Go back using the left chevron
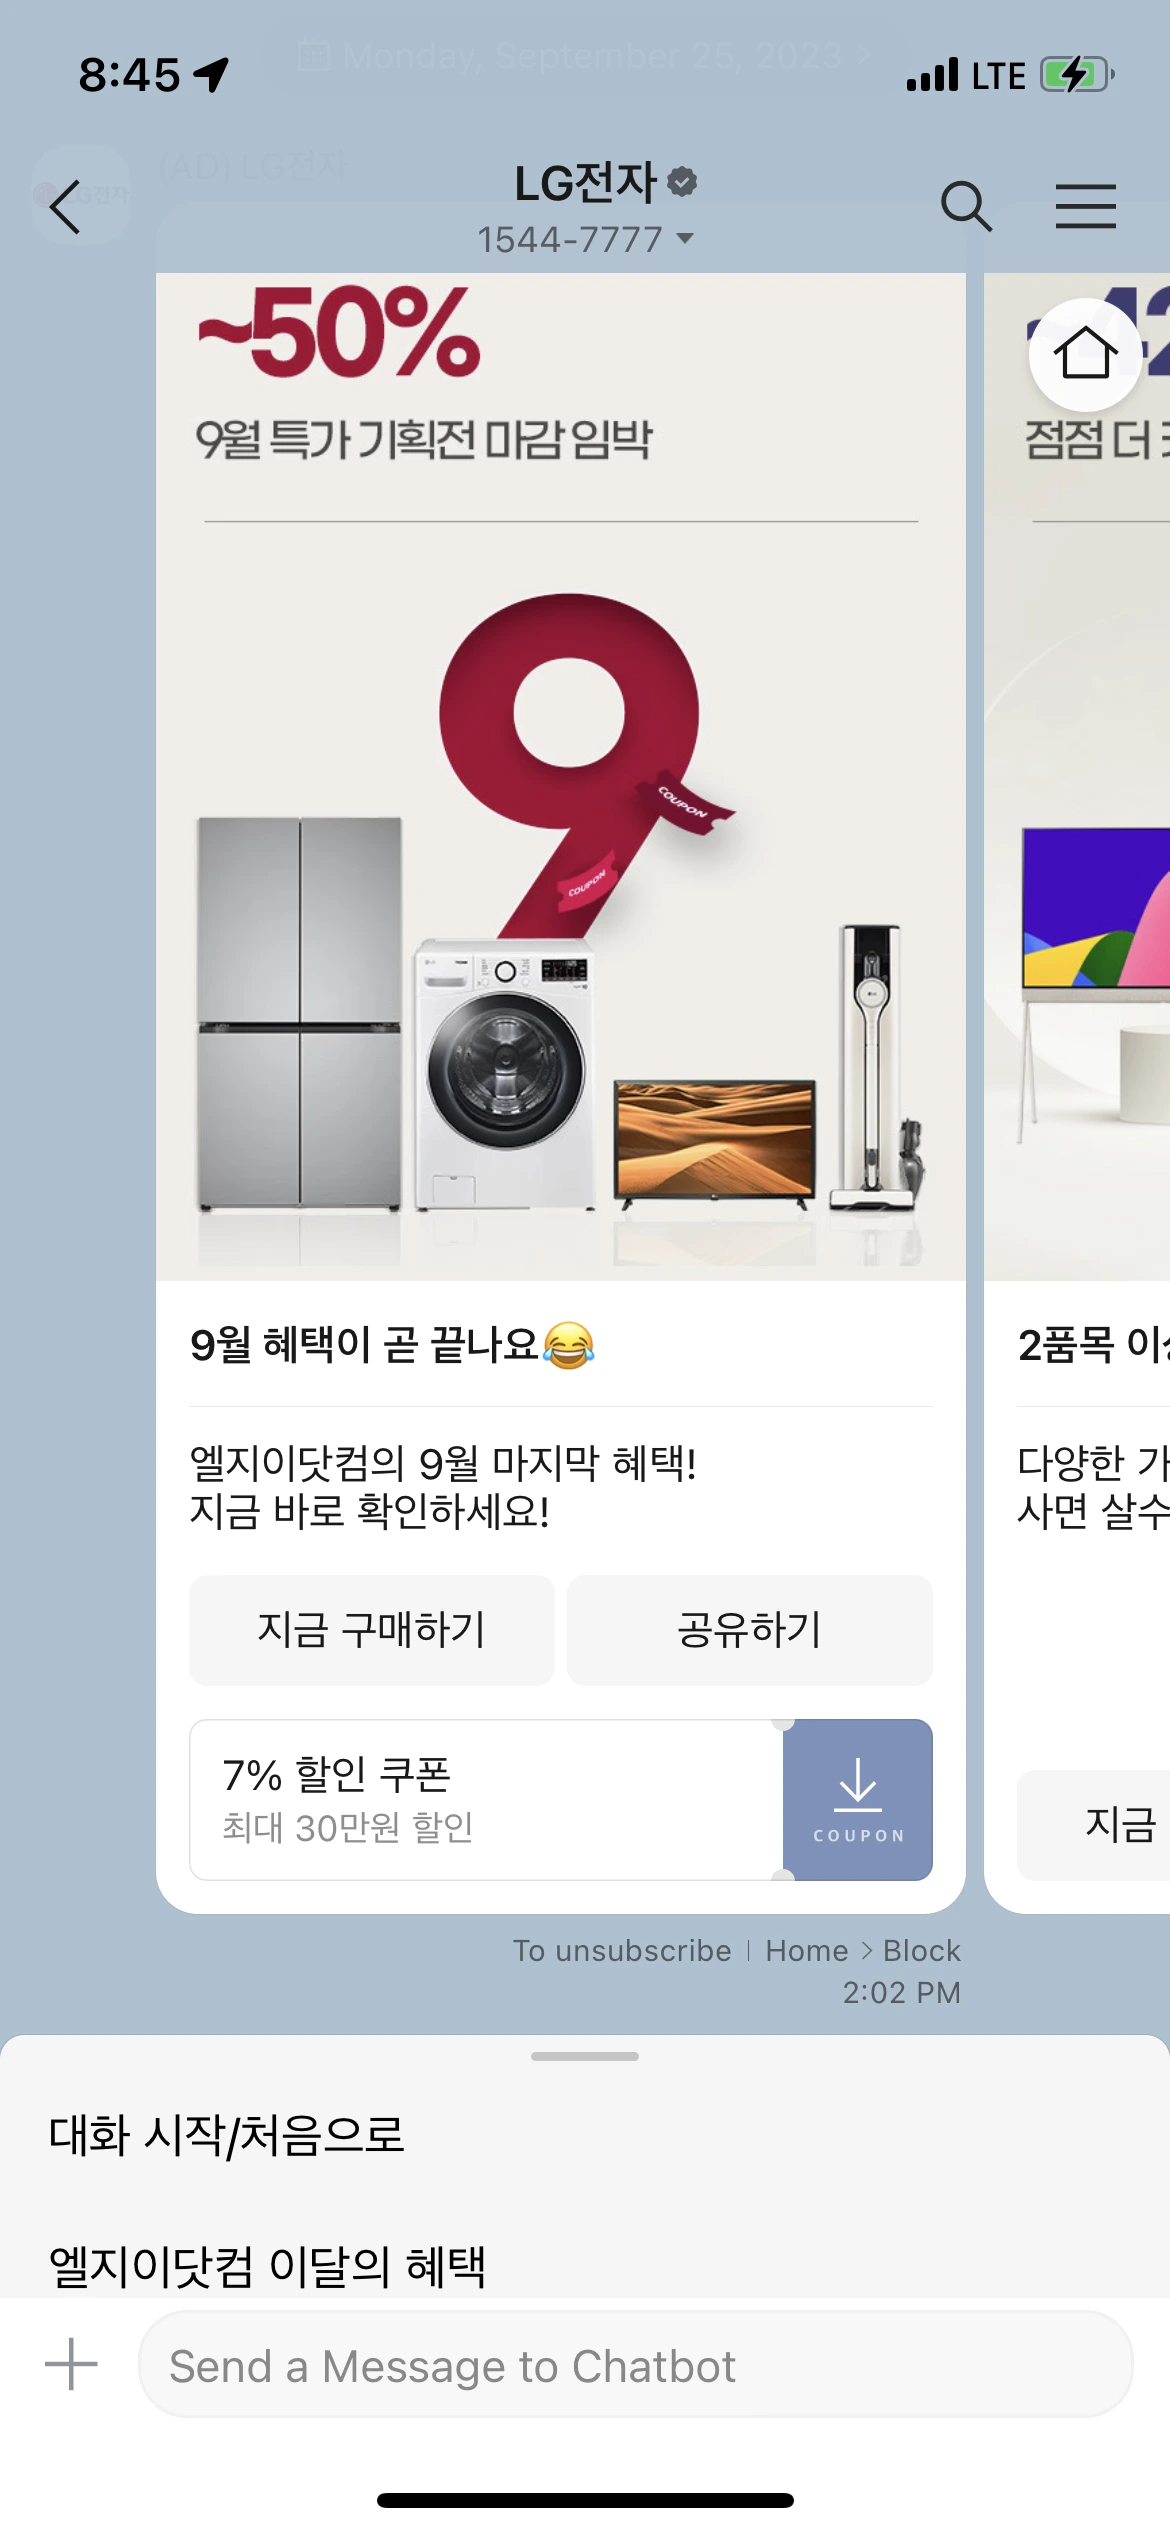 [65, 207]
